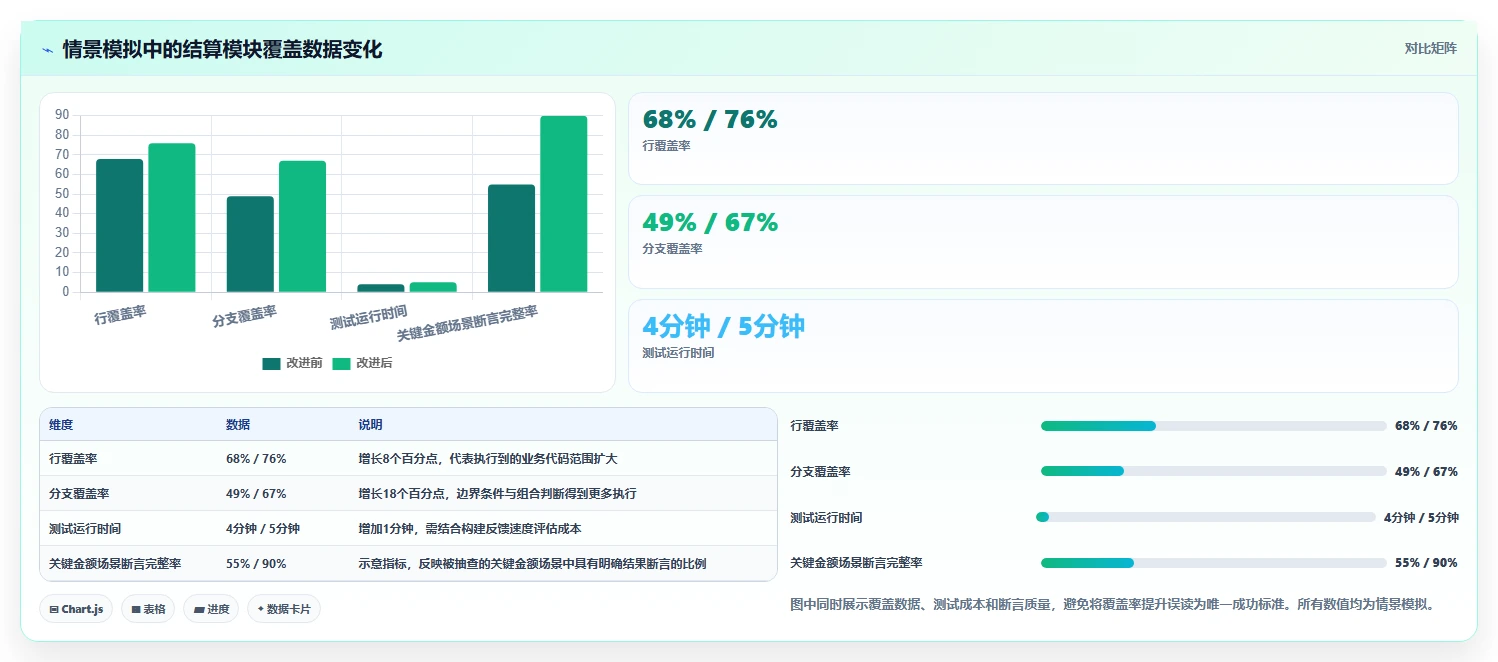
Task: Toggle the 改进前 legend swatch in the chart
Action: [x=272, y=364]
